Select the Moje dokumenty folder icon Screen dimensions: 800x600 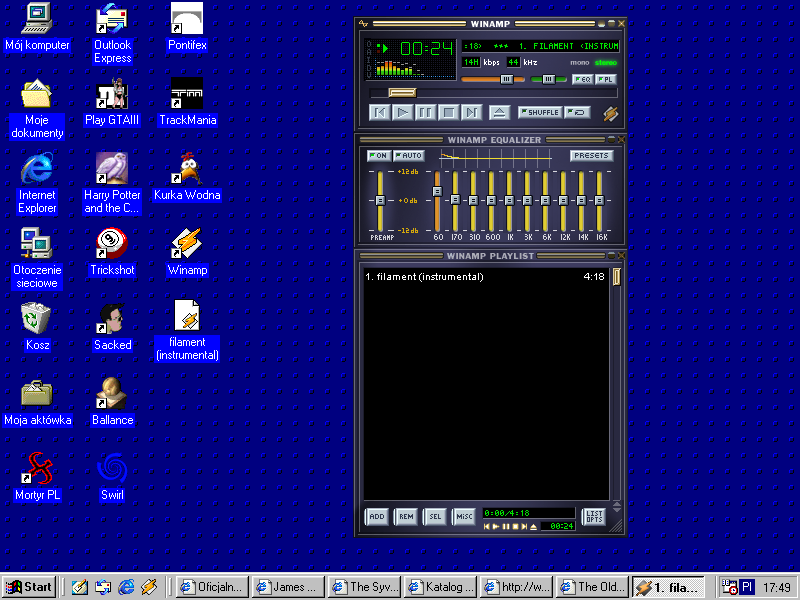(x=37, y=109)
